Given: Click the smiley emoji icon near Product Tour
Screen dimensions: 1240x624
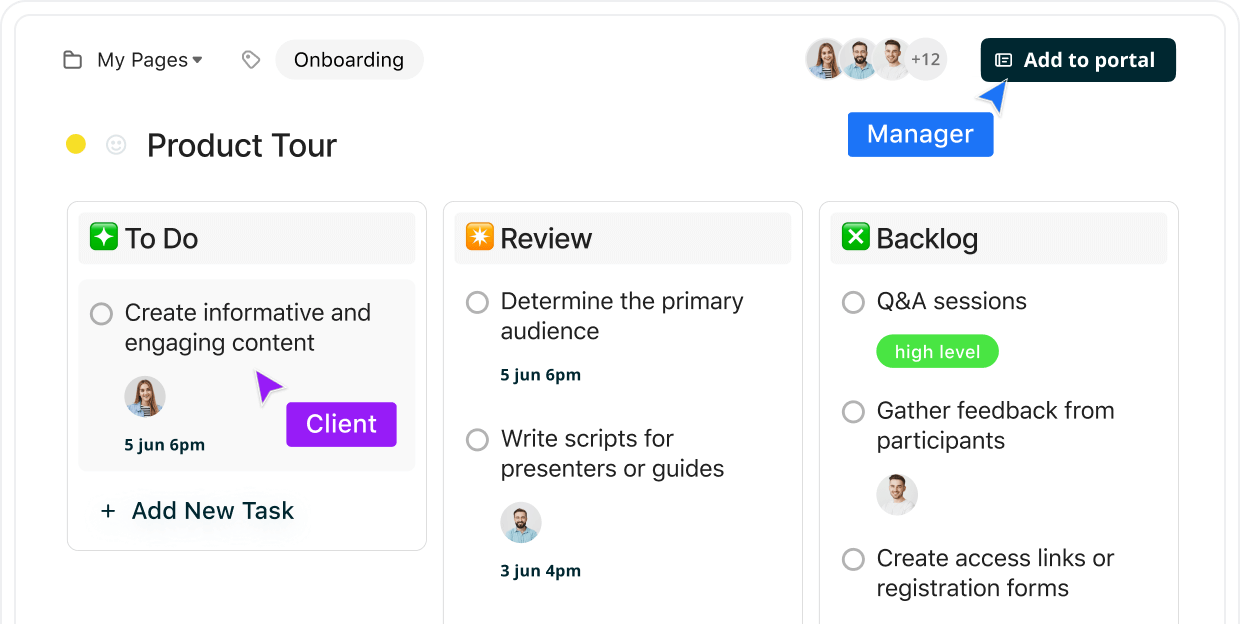Looking at the screenshot, I should 116,145.
